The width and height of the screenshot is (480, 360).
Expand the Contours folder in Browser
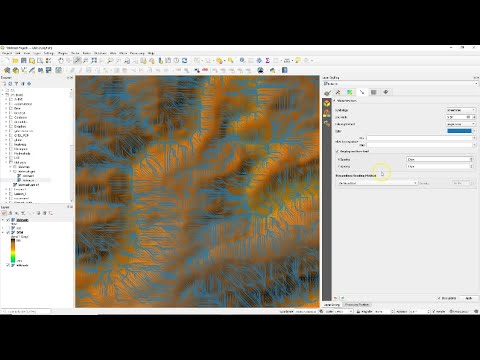tap(6, 117)
